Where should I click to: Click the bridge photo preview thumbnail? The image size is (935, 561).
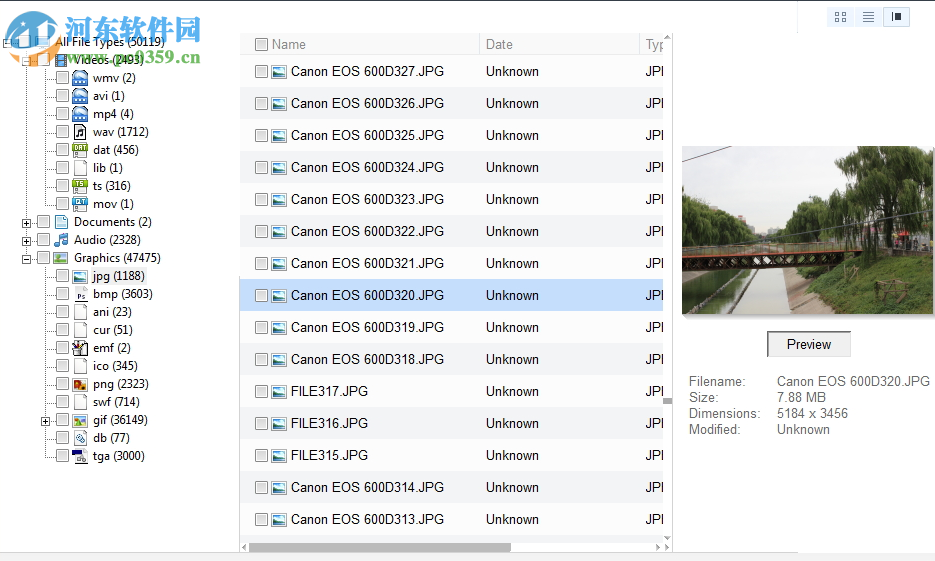click(809, 230)
